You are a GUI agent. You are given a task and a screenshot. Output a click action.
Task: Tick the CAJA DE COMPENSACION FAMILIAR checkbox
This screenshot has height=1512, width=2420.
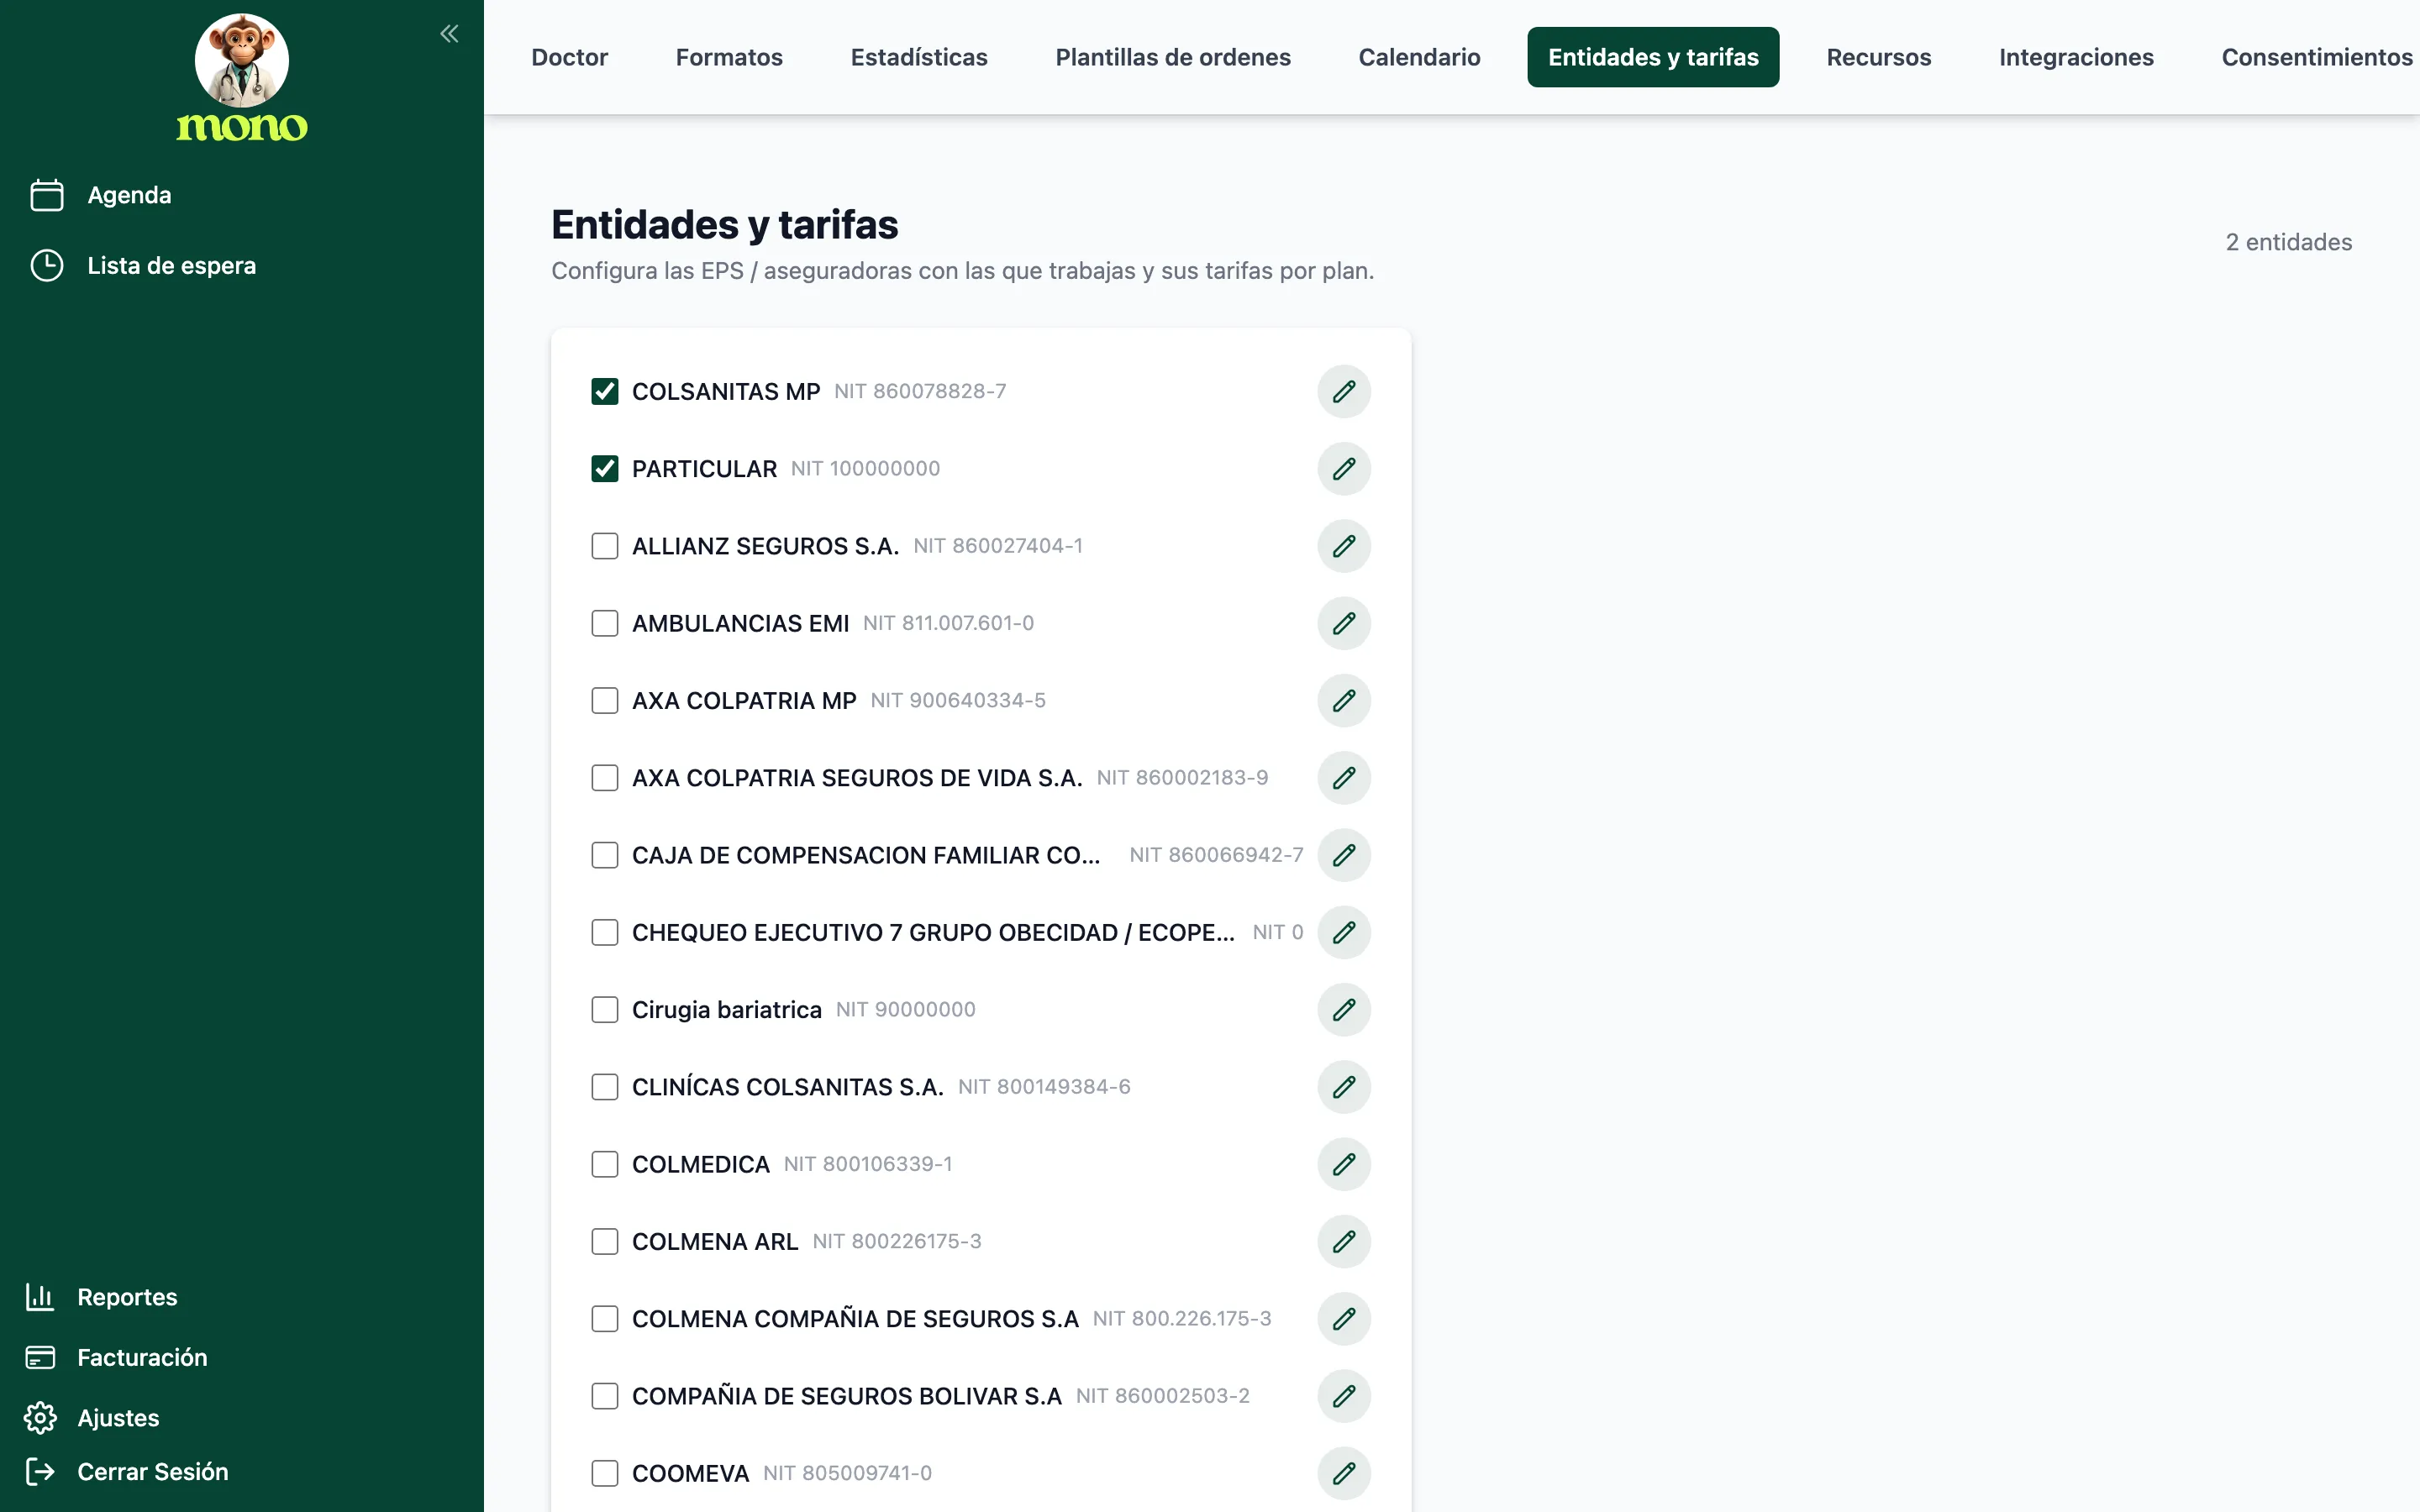click(605, 855)
